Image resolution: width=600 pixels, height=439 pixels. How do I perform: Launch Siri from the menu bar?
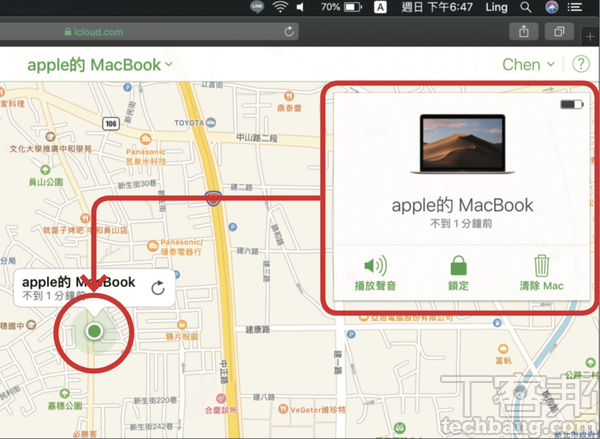point(551,7)
